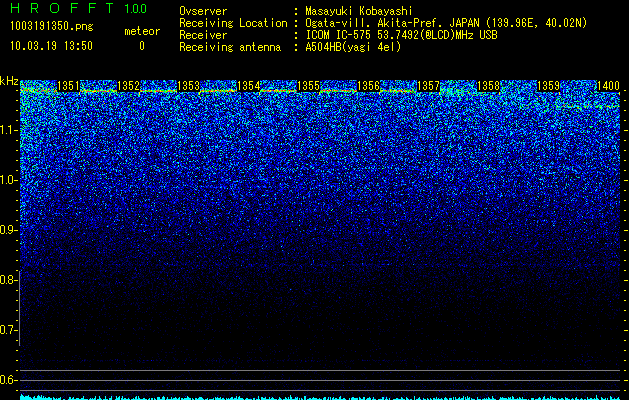Click the 1356 time marker

pos(368,86)
